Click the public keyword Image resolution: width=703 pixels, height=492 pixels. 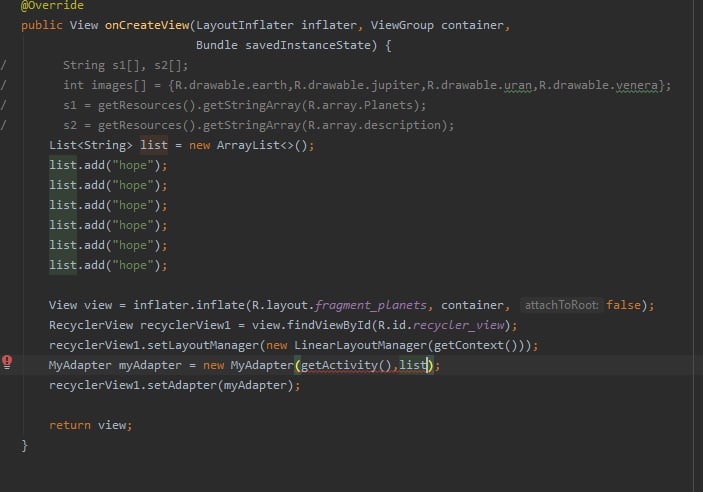(42, 25)
